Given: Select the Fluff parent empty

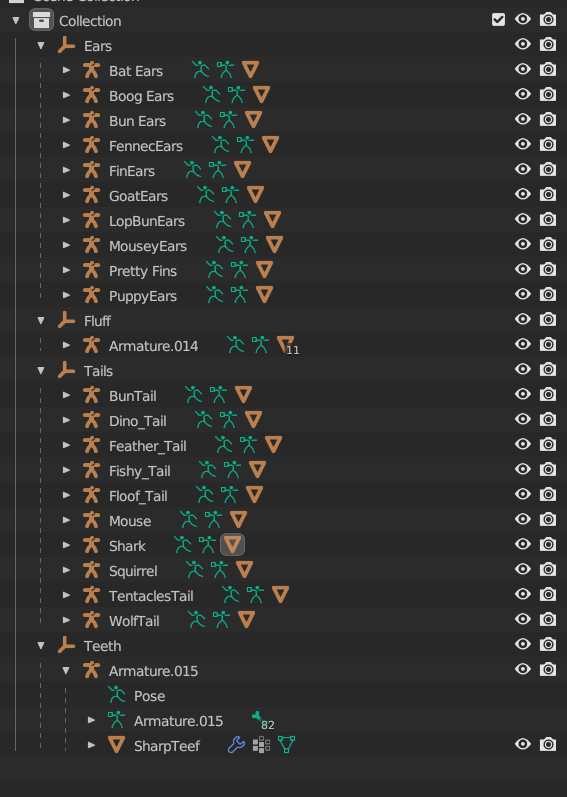Looking at the screenshot, I should (x=97, y=321).
